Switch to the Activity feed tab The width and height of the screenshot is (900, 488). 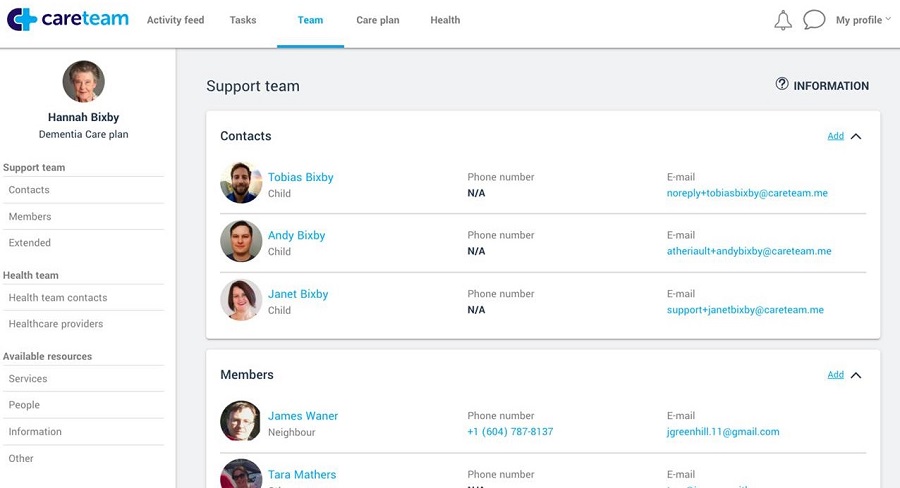175,20
